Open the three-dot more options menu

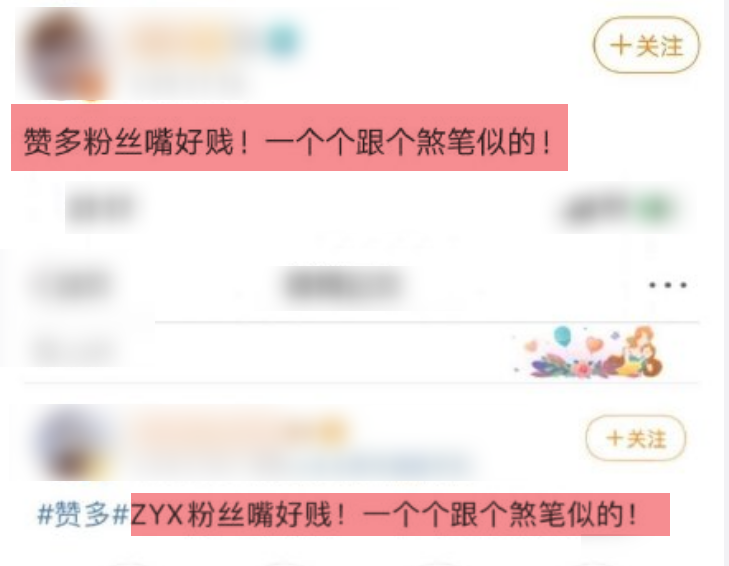click(x=668, y=285)
